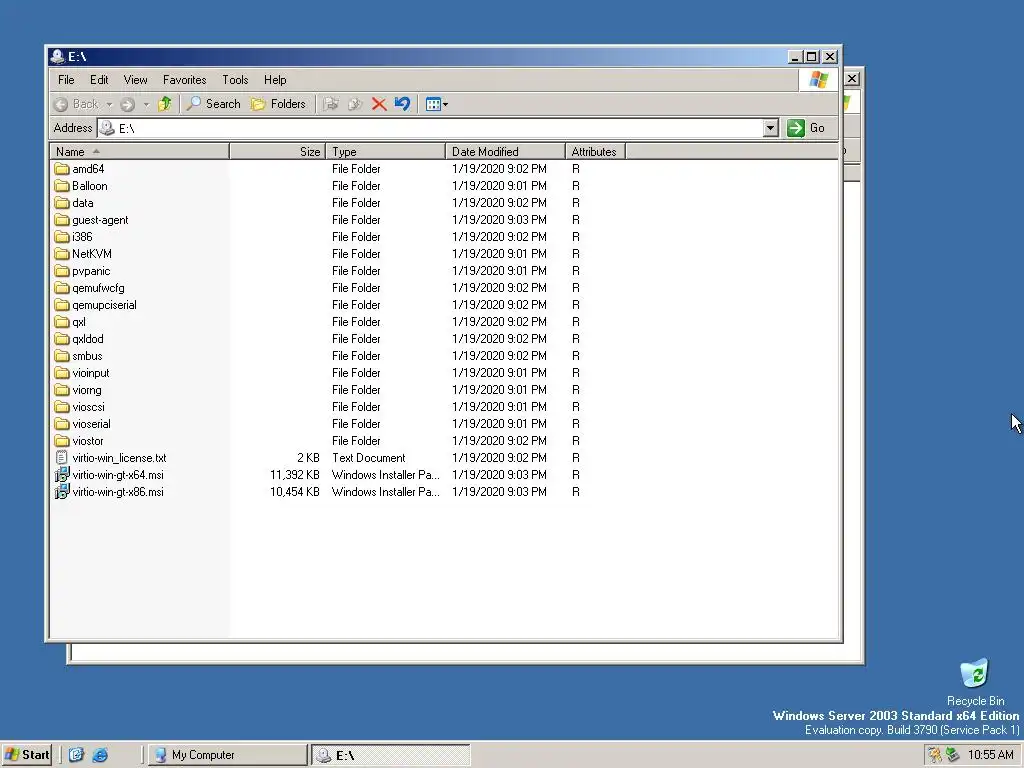Image resolution: width=1024 pixels, height=768 pixels.
Task: Click in the Address input field
Action: pyautogui.click(x=431, y=128)
